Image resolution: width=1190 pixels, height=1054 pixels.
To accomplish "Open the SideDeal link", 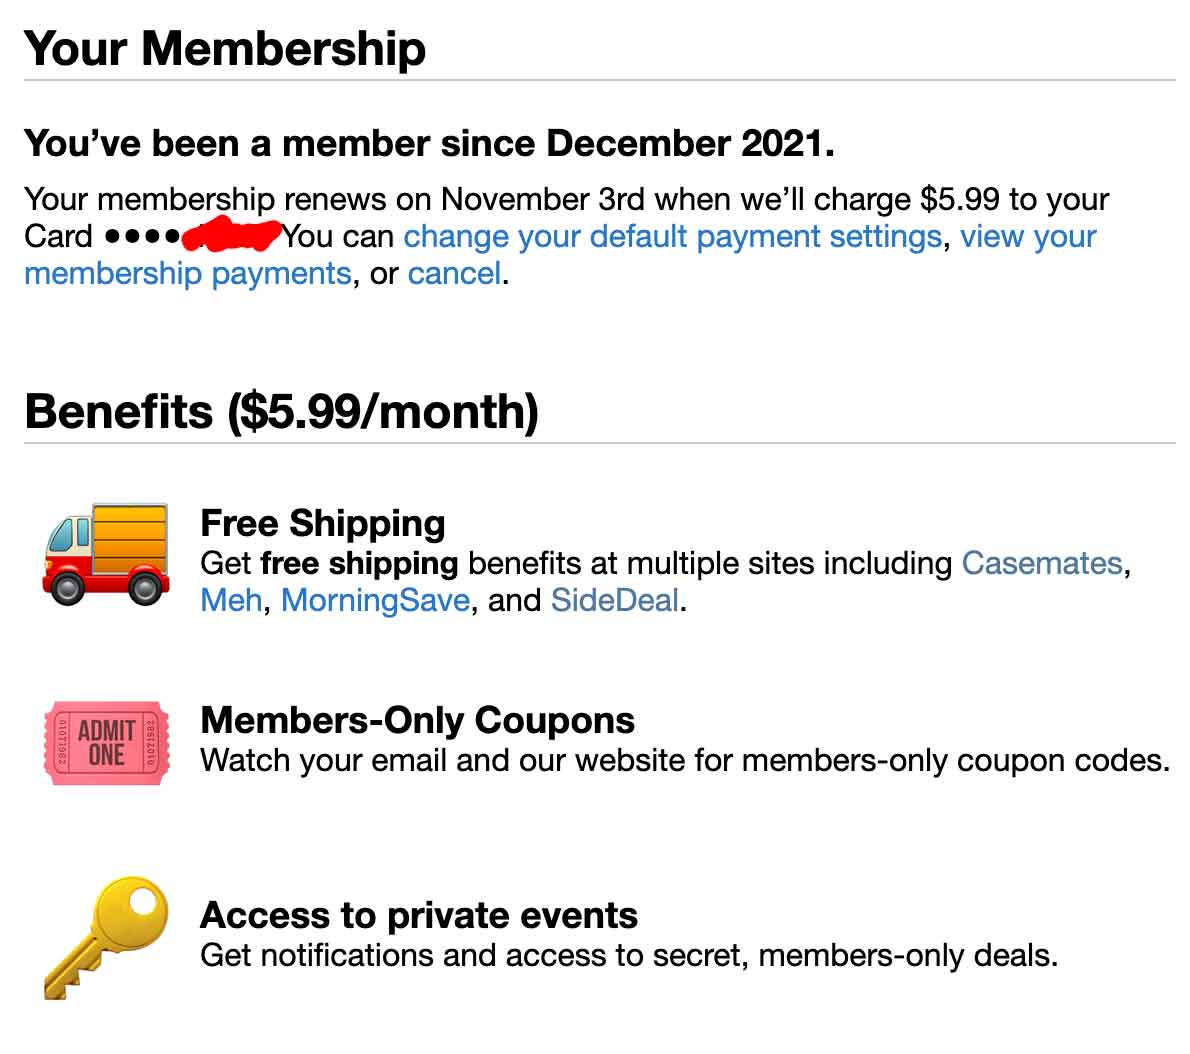I will click(x=616, y=600).
